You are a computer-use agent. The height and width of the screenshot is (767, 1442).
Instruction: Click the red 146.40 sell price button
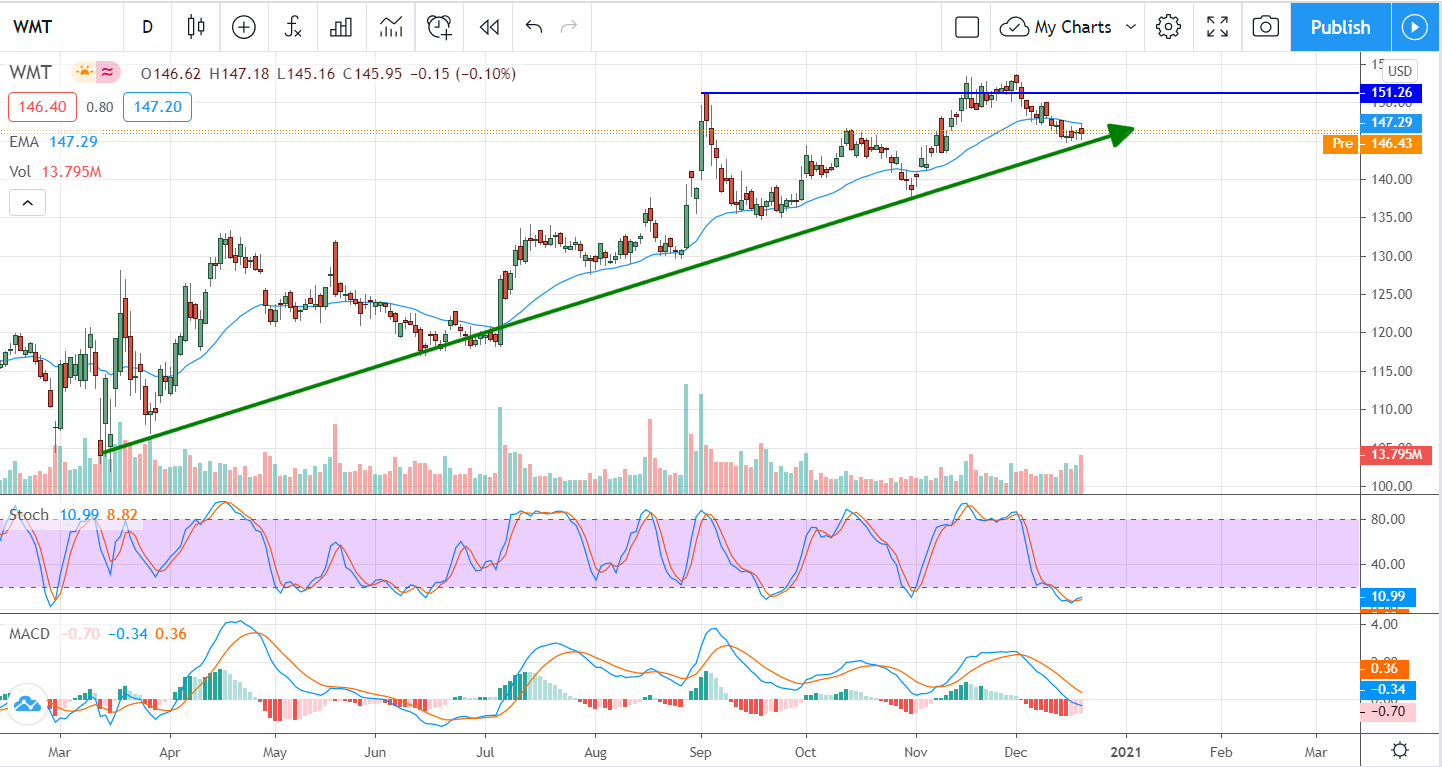pos(42,107)
